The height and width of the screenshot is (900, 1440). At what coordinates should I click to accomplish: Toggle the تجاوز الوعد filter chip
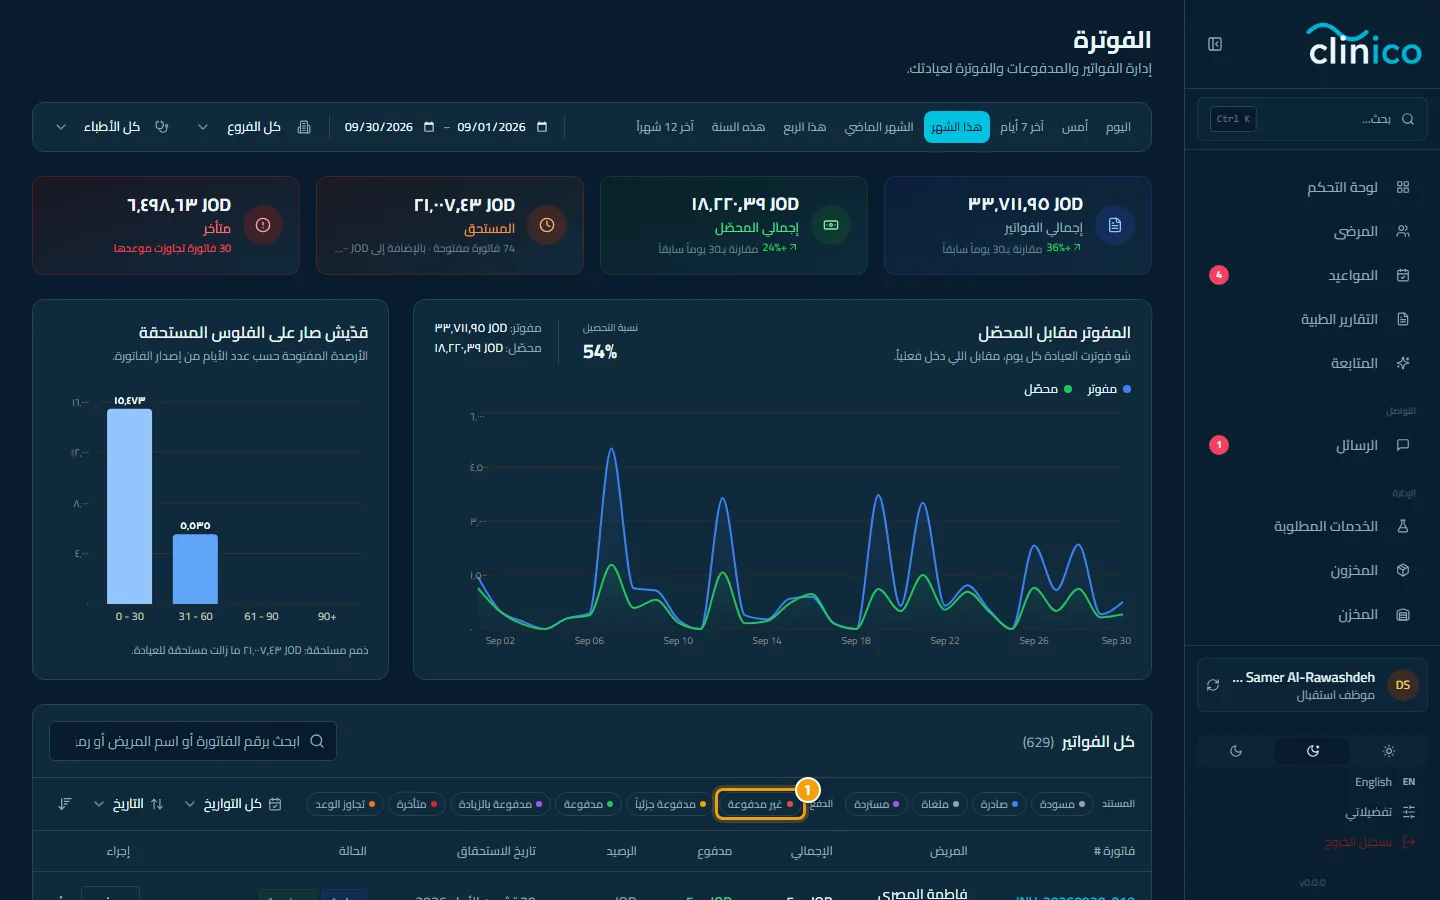[345, 804]
